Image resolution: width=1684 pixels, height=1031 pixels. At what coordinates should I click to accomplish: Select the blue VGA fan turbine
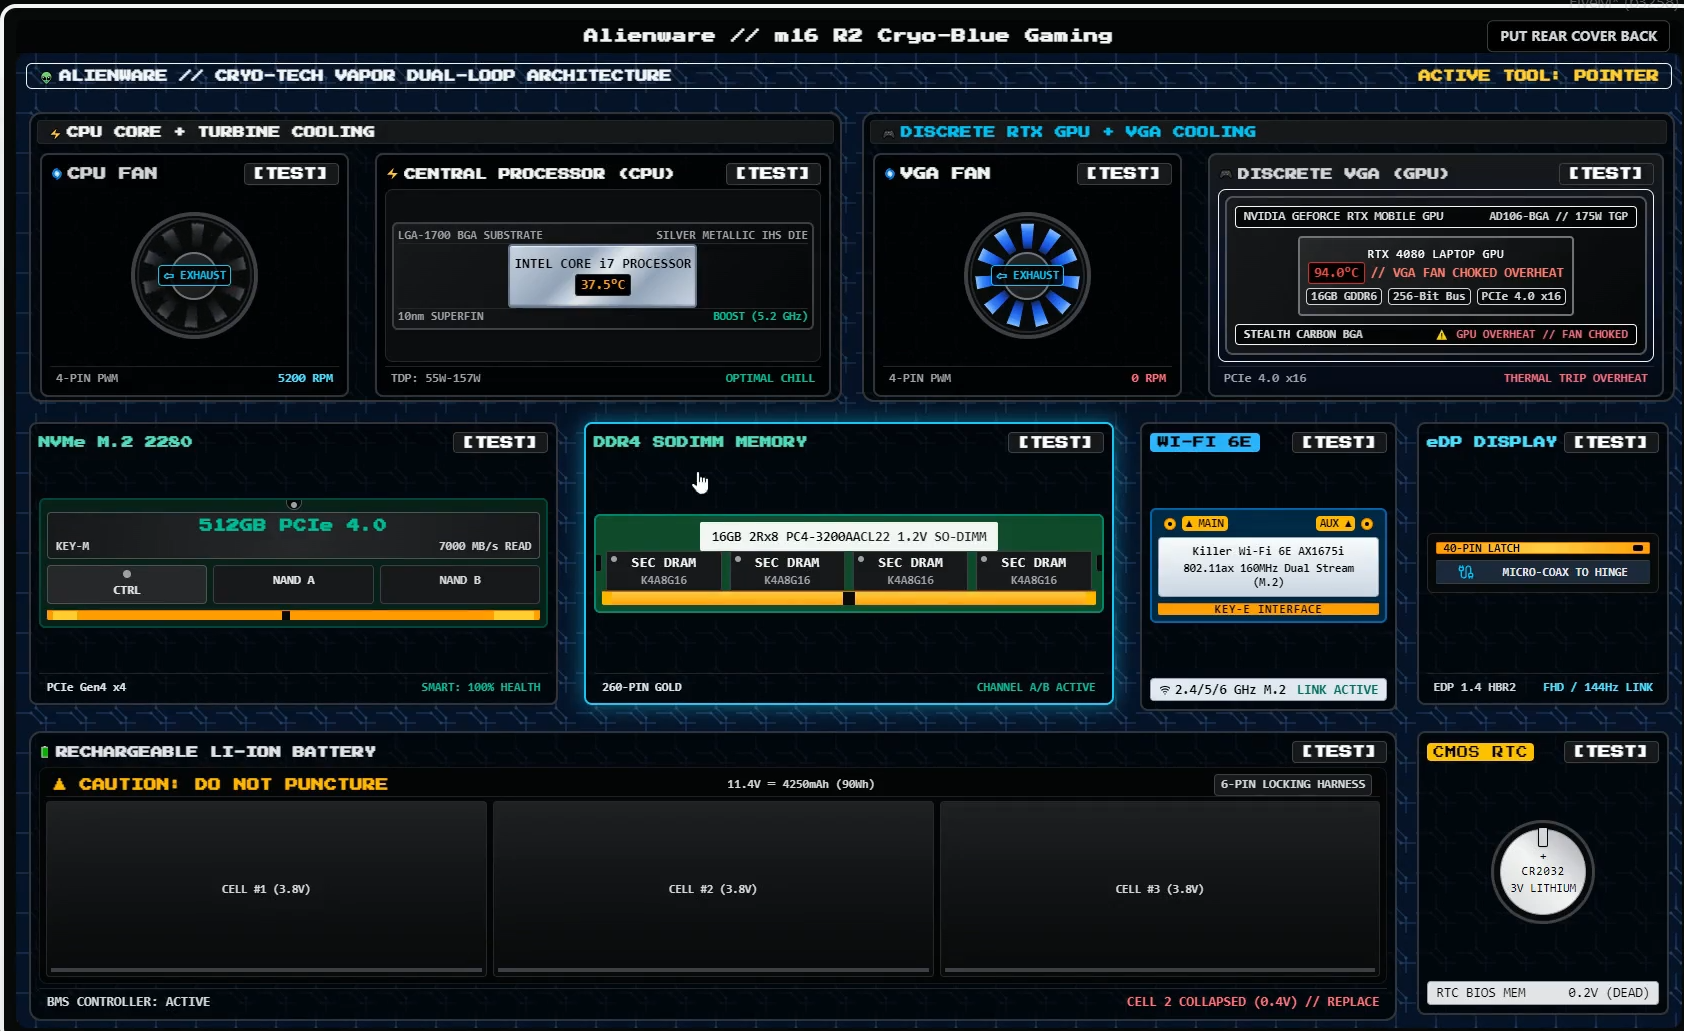tap(1027, 275)
